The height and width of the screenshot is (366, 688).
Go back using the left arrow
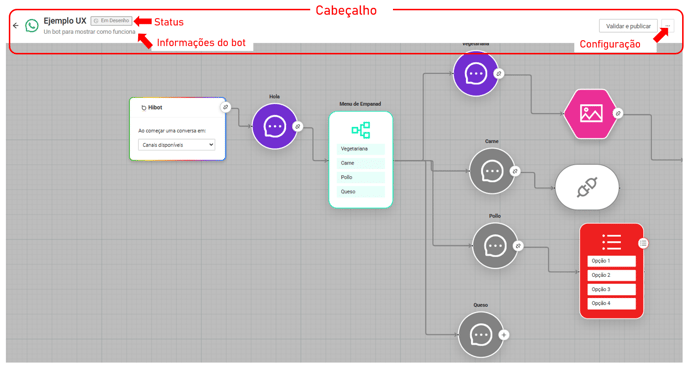point(16,26)
